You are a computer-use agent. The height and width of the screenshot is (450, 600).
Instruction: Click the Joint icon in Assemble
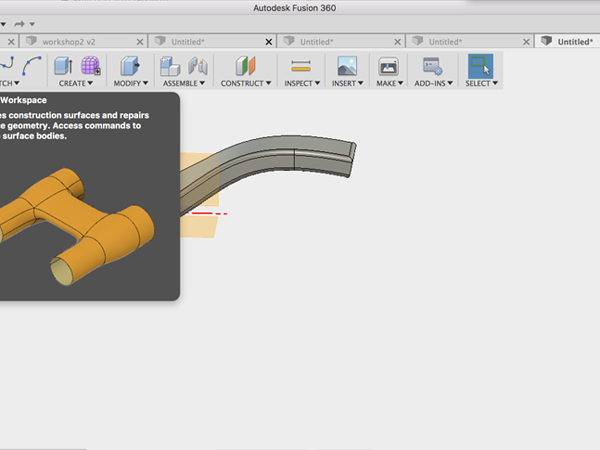click(x=198, y=66)
